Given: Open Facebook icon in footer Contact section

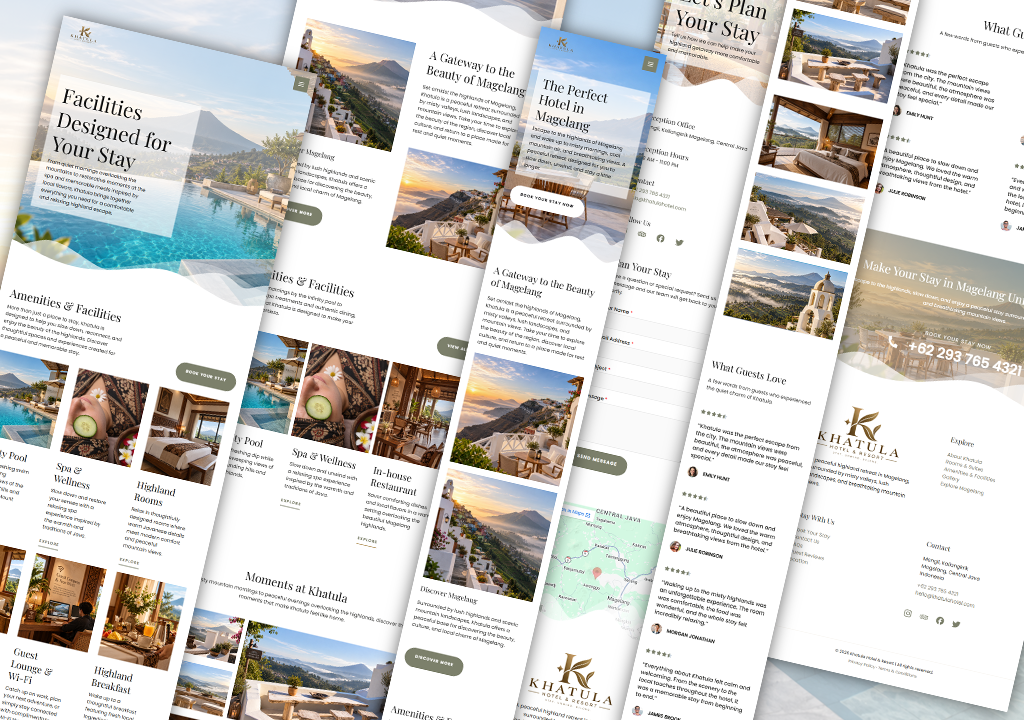Looking at the screenshot, I should pos(939,621).
